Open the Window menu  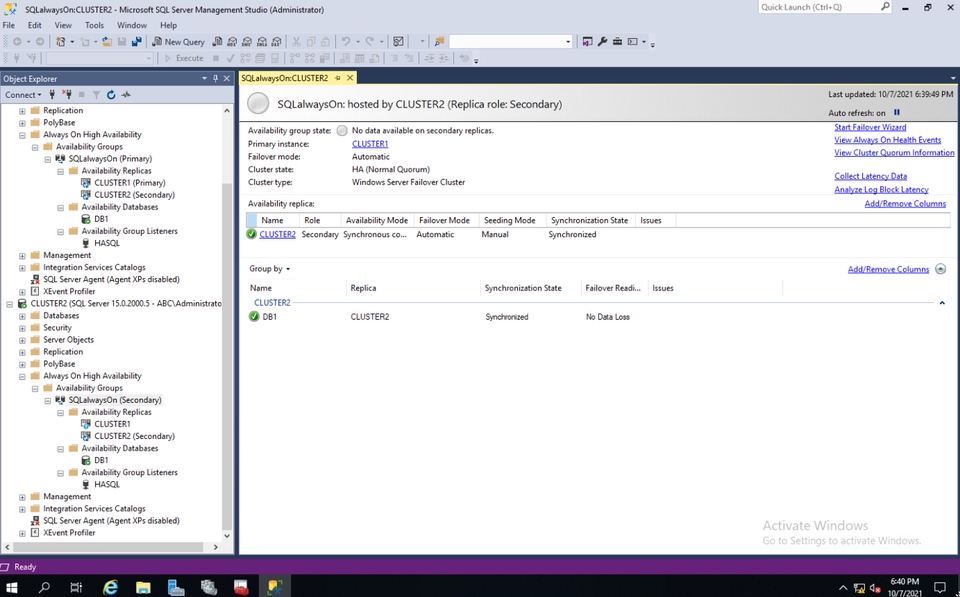click(132, 25)
